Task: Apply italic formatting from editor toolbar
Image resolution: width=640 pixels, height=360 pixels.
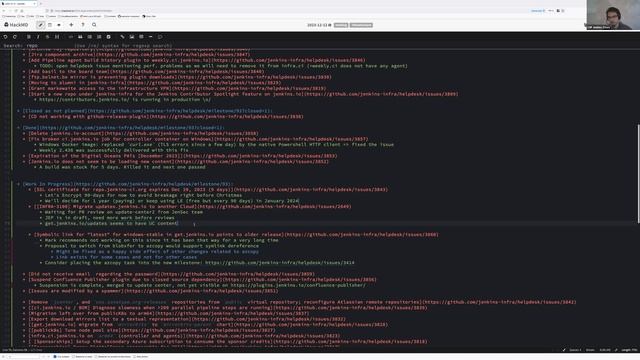Action: [38, 37]
